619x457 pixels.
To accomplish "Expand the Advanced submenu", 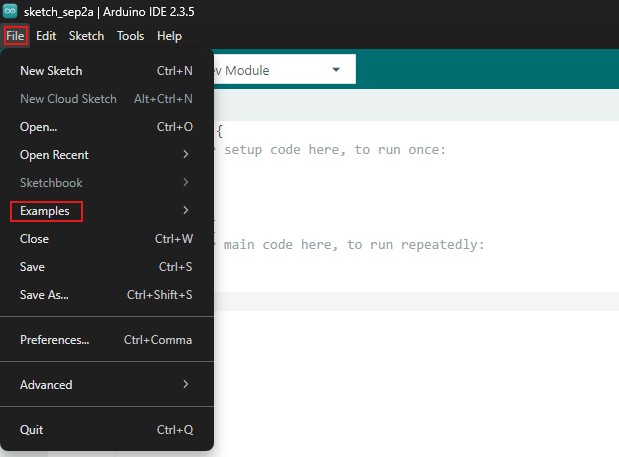I will 107,384.
